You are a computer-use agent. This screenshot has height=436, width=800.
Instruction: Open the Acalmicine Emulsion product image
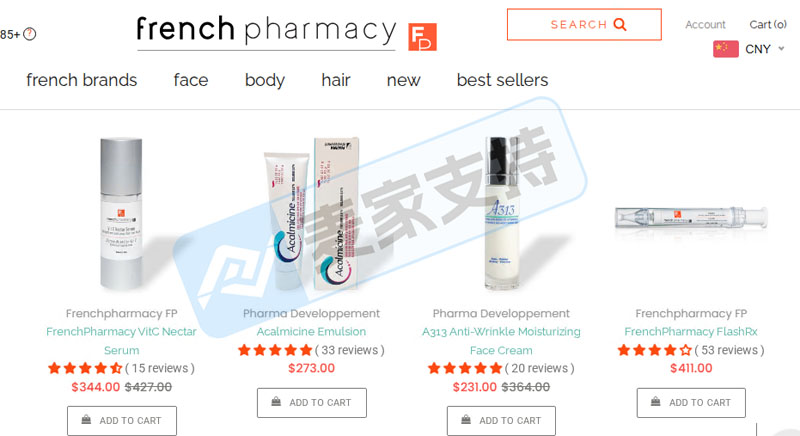point(312,214)
